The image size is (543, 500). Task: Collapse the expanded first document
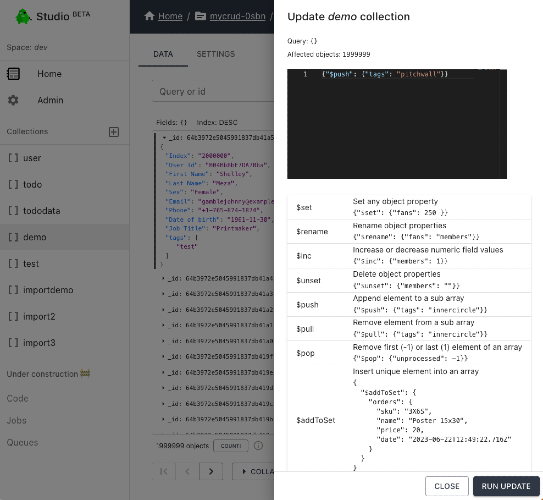coord(164,138)
